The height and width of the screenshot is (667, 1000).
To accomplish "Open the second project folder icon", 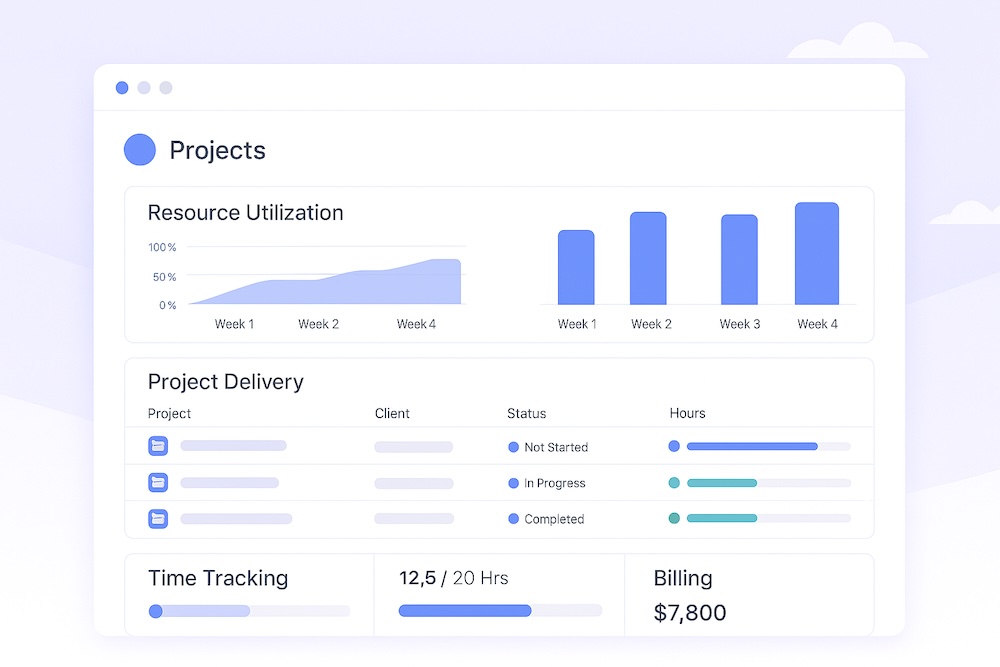I will (158, 482).
